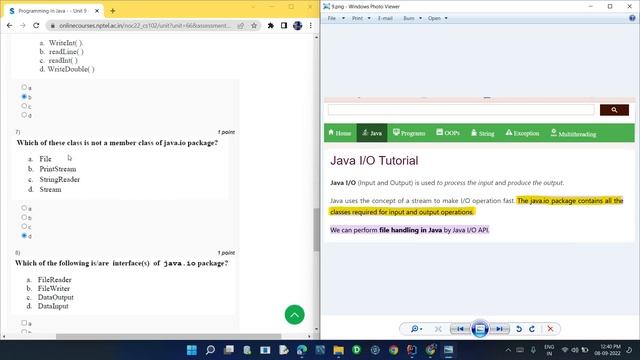The height and width of the screenshot is (360, 640).
Task: Close the Programming in Java tab
Action: (97, 11)
